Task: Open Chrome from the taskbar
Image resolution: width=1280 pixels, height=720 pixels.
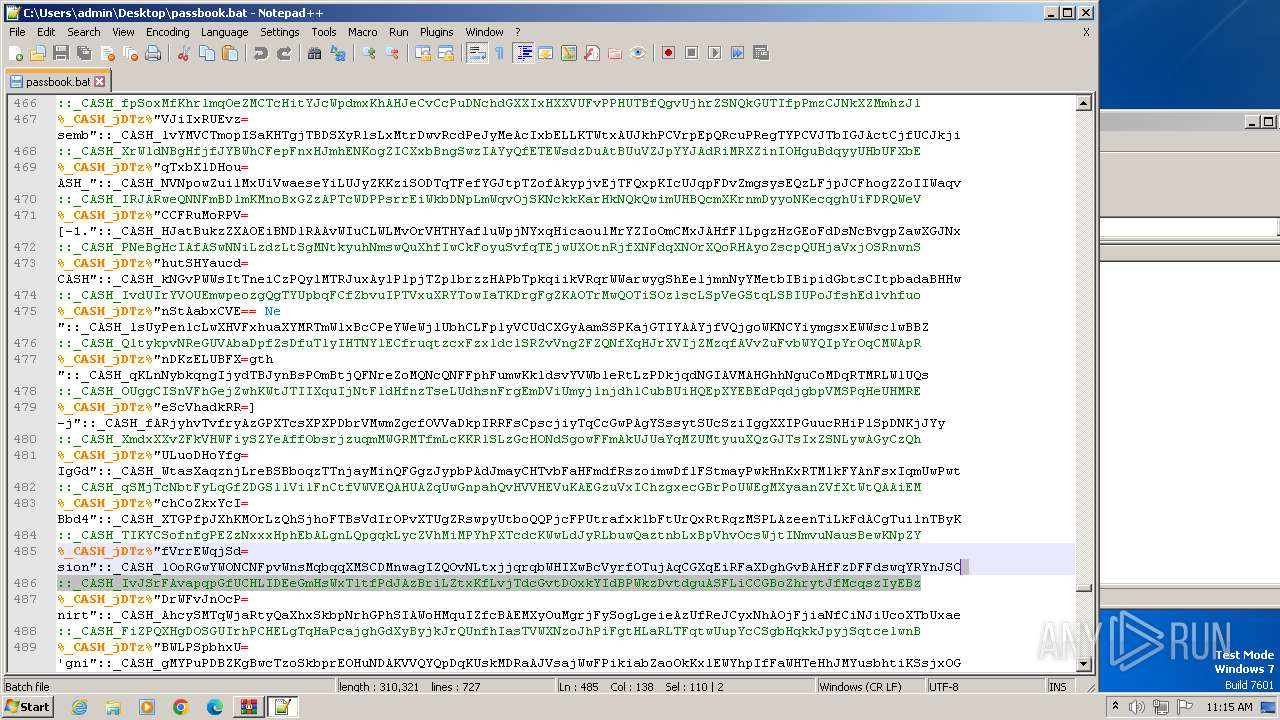Action: click(180, 707)
